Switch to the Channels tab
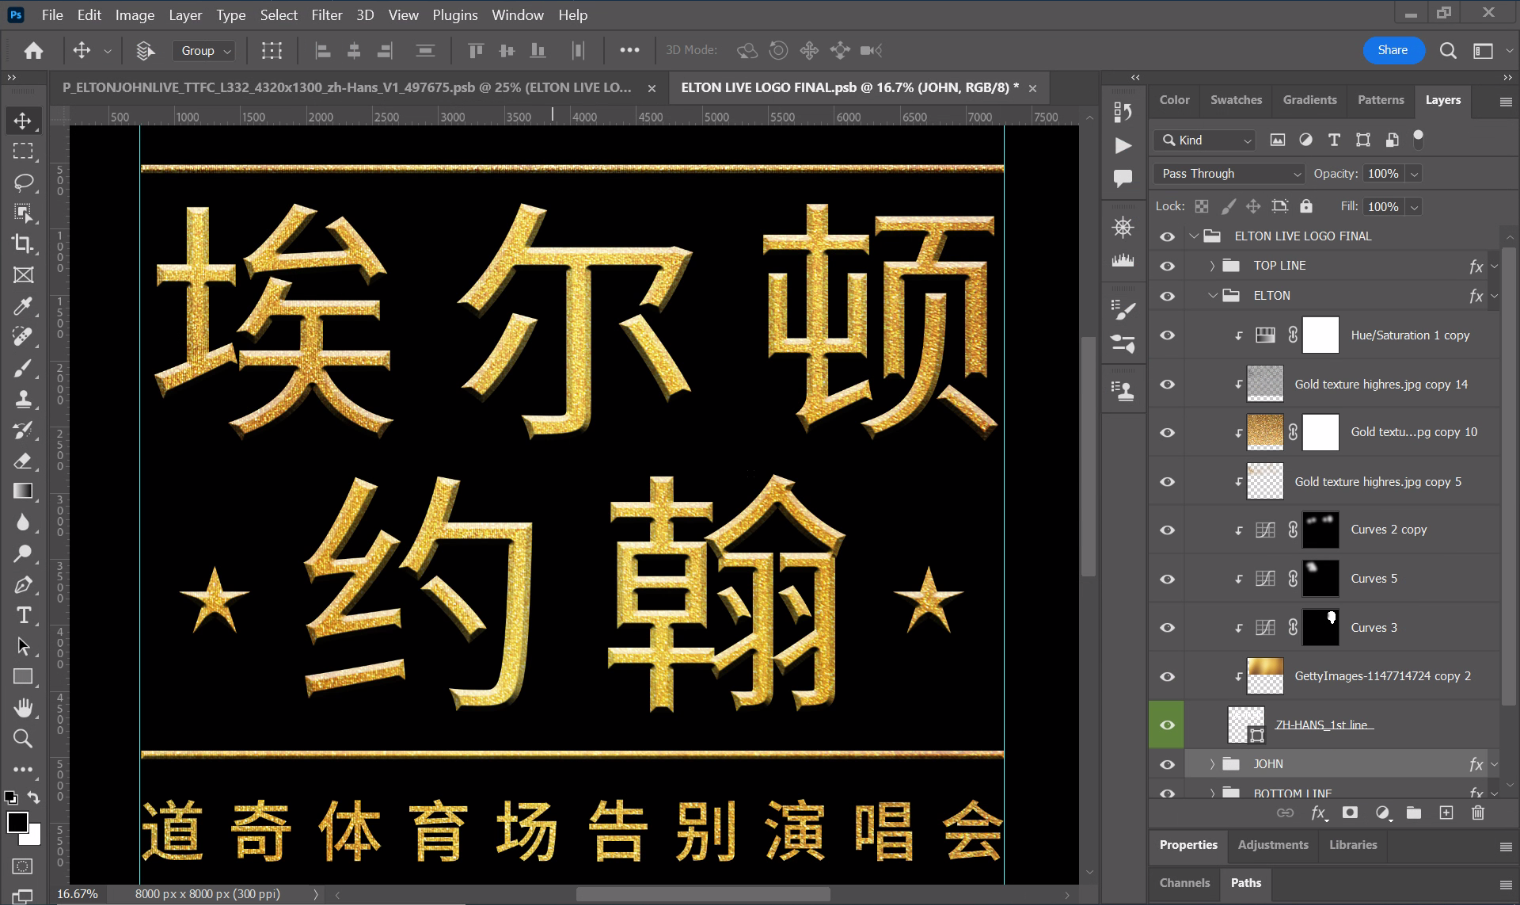This screenshot has height=905, width=1520. pyautogui.click(x=1185, y=883)
